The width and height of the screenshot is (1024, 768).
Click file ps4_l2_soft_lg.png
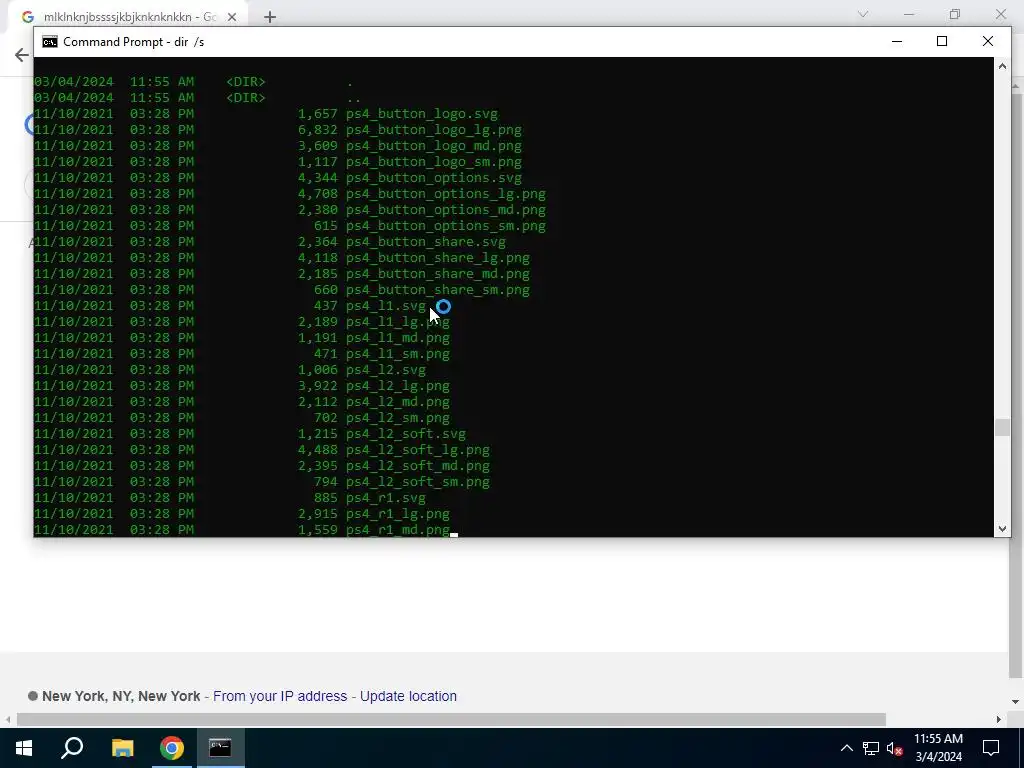[x=418, y=450]
